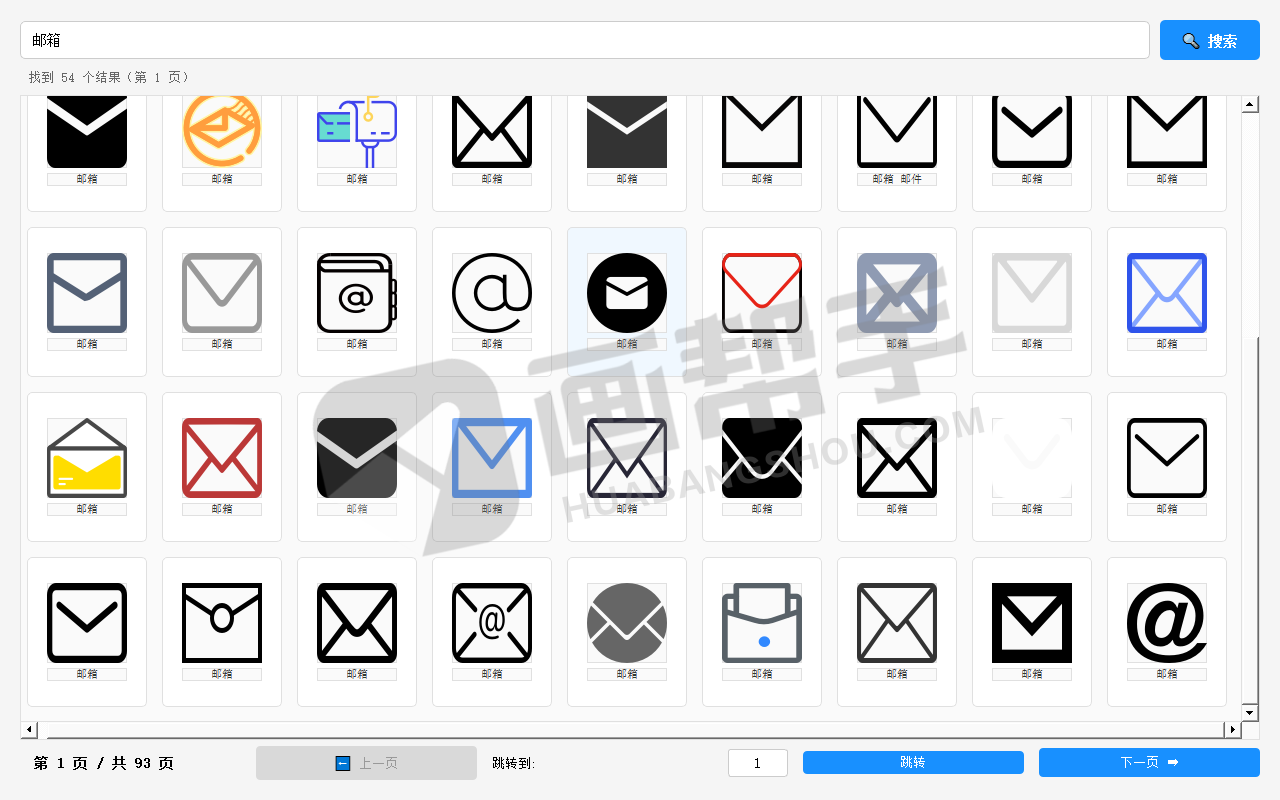Choose the thin outlined @ symbol icon
The width and height of the screenshot is (1280, 800).
(492, 293)
